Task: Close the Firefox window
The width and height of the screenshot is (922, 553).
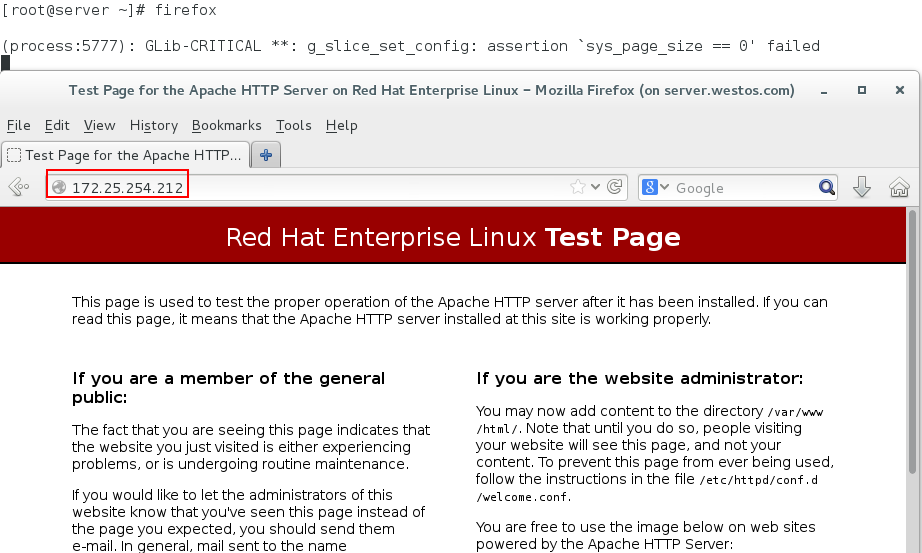Action: pyautogui.click(x=900, y=90)
